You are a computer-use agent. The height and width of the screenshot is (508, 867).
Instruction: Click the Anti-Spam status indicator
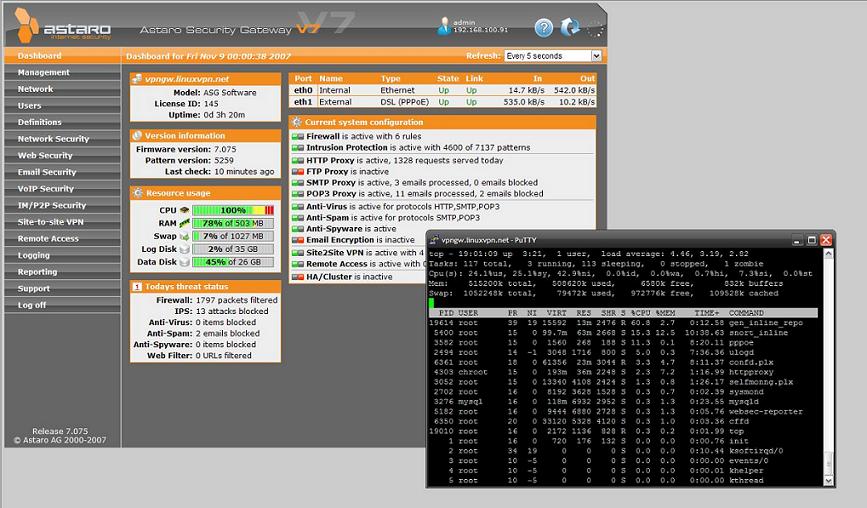pyautogui.click(x=297, y=218)
